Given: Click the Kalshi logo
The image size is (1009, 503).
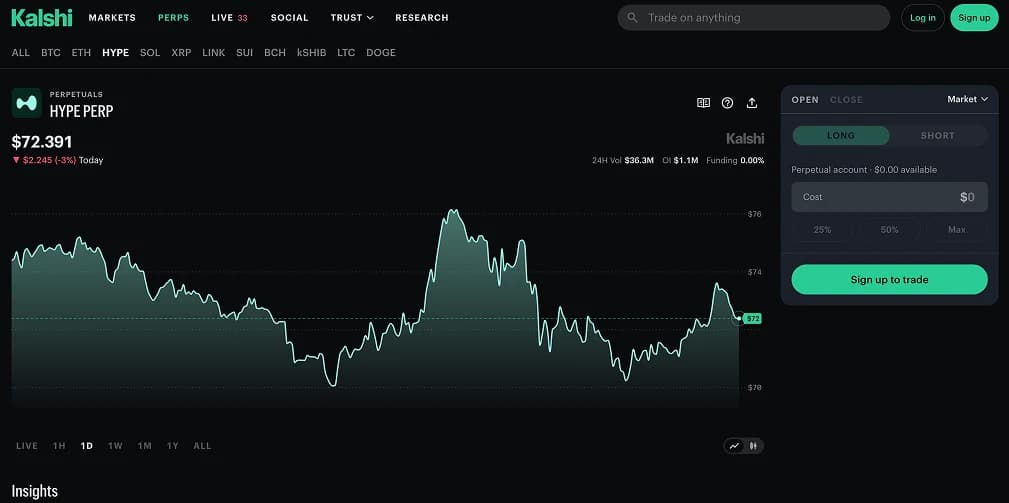Looking at the screenshot, I should click(42, 17).
